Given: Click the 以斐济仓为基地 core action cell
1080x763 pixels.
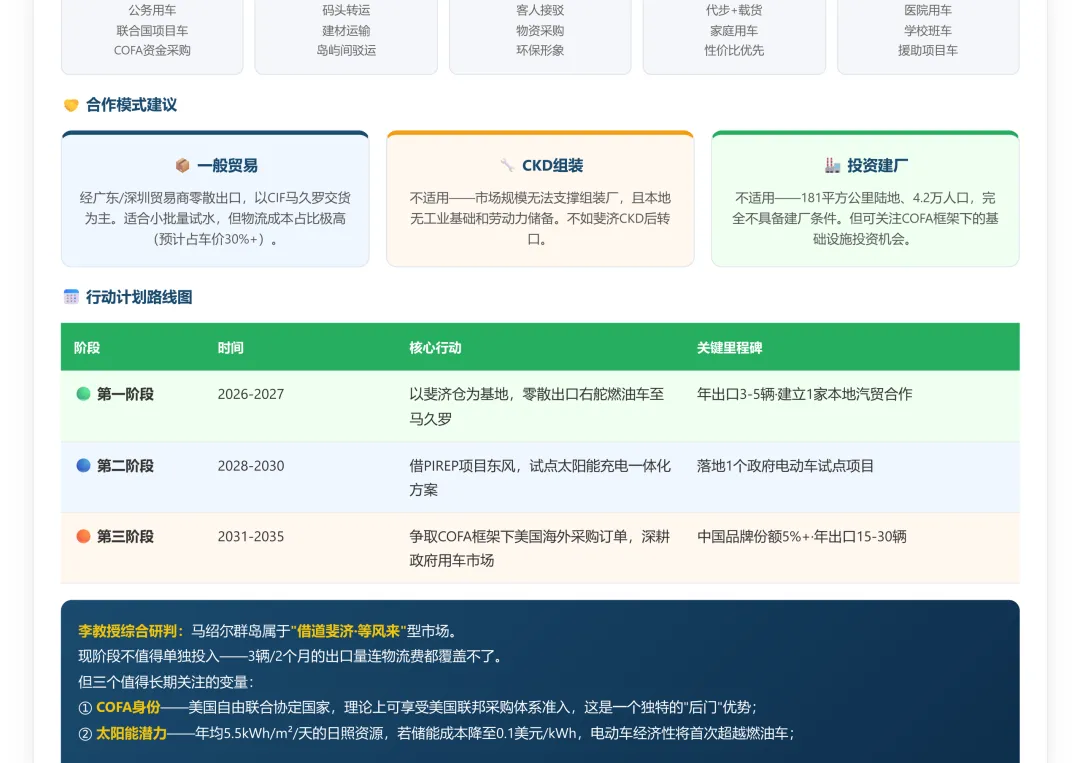Looking at the screenshot, I should coord(537,406).
